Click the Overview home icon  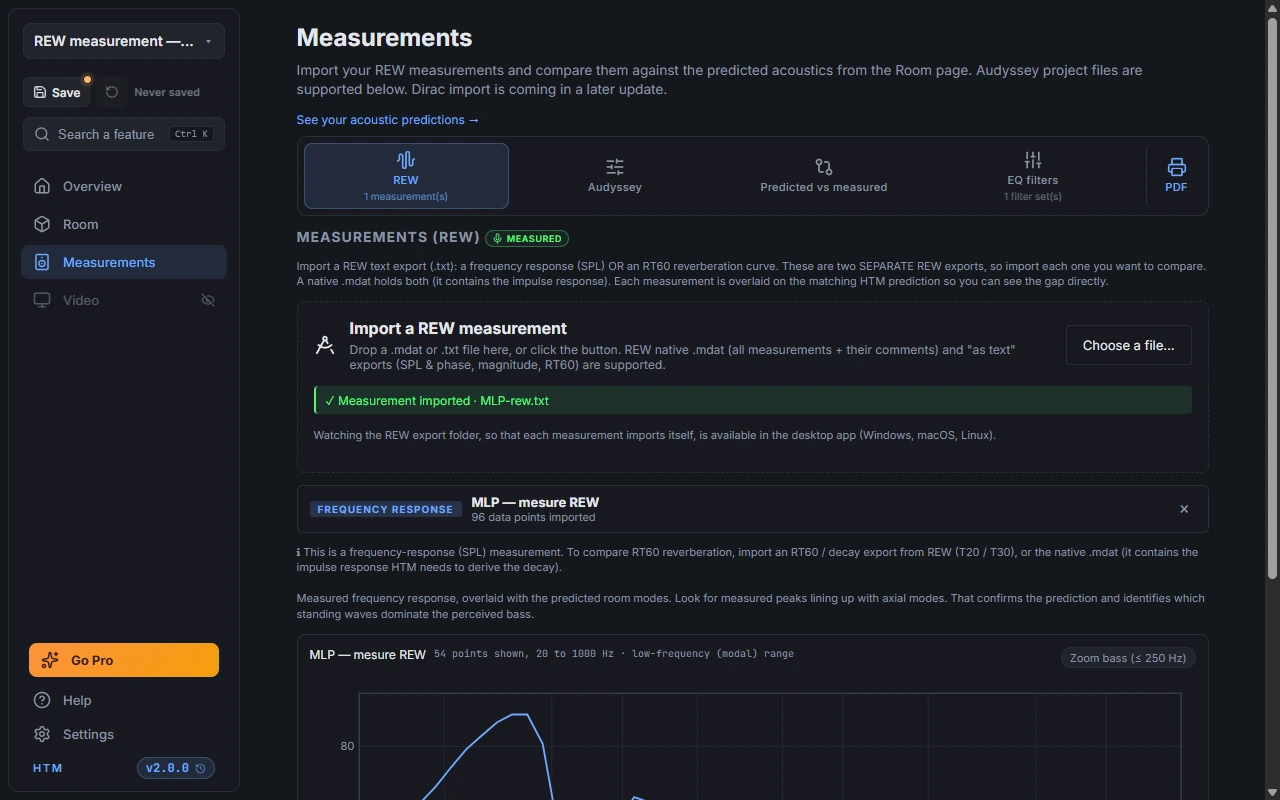tap(42, 186)
